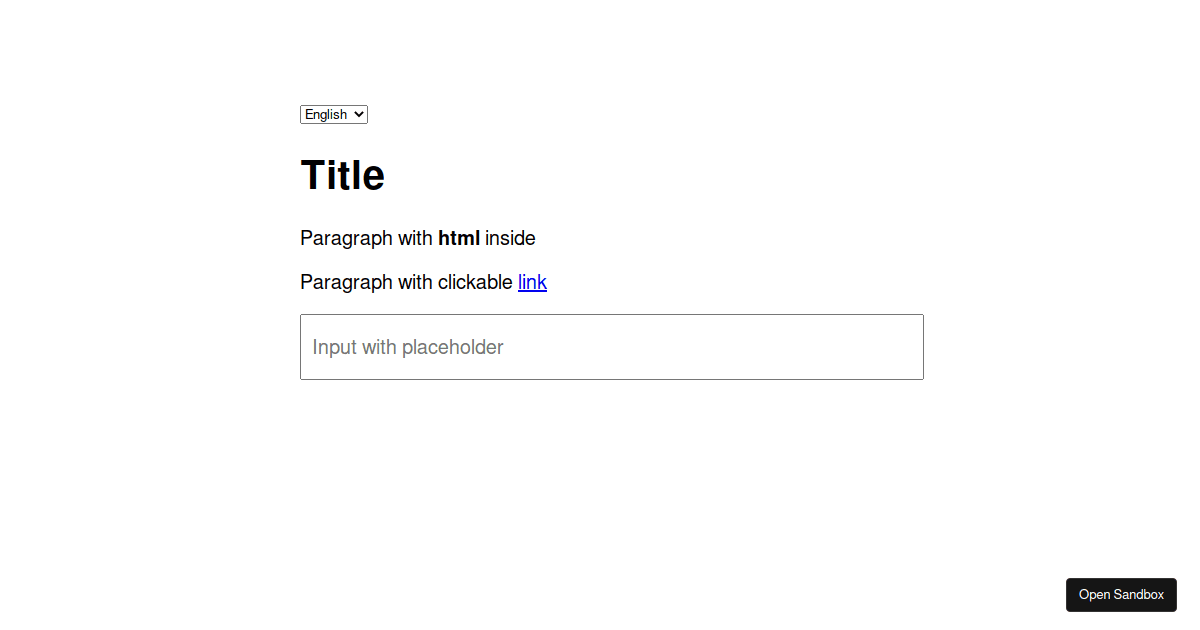Select the Title heading text
This screenshot has width=1200, height=630.
click(342, 174)
